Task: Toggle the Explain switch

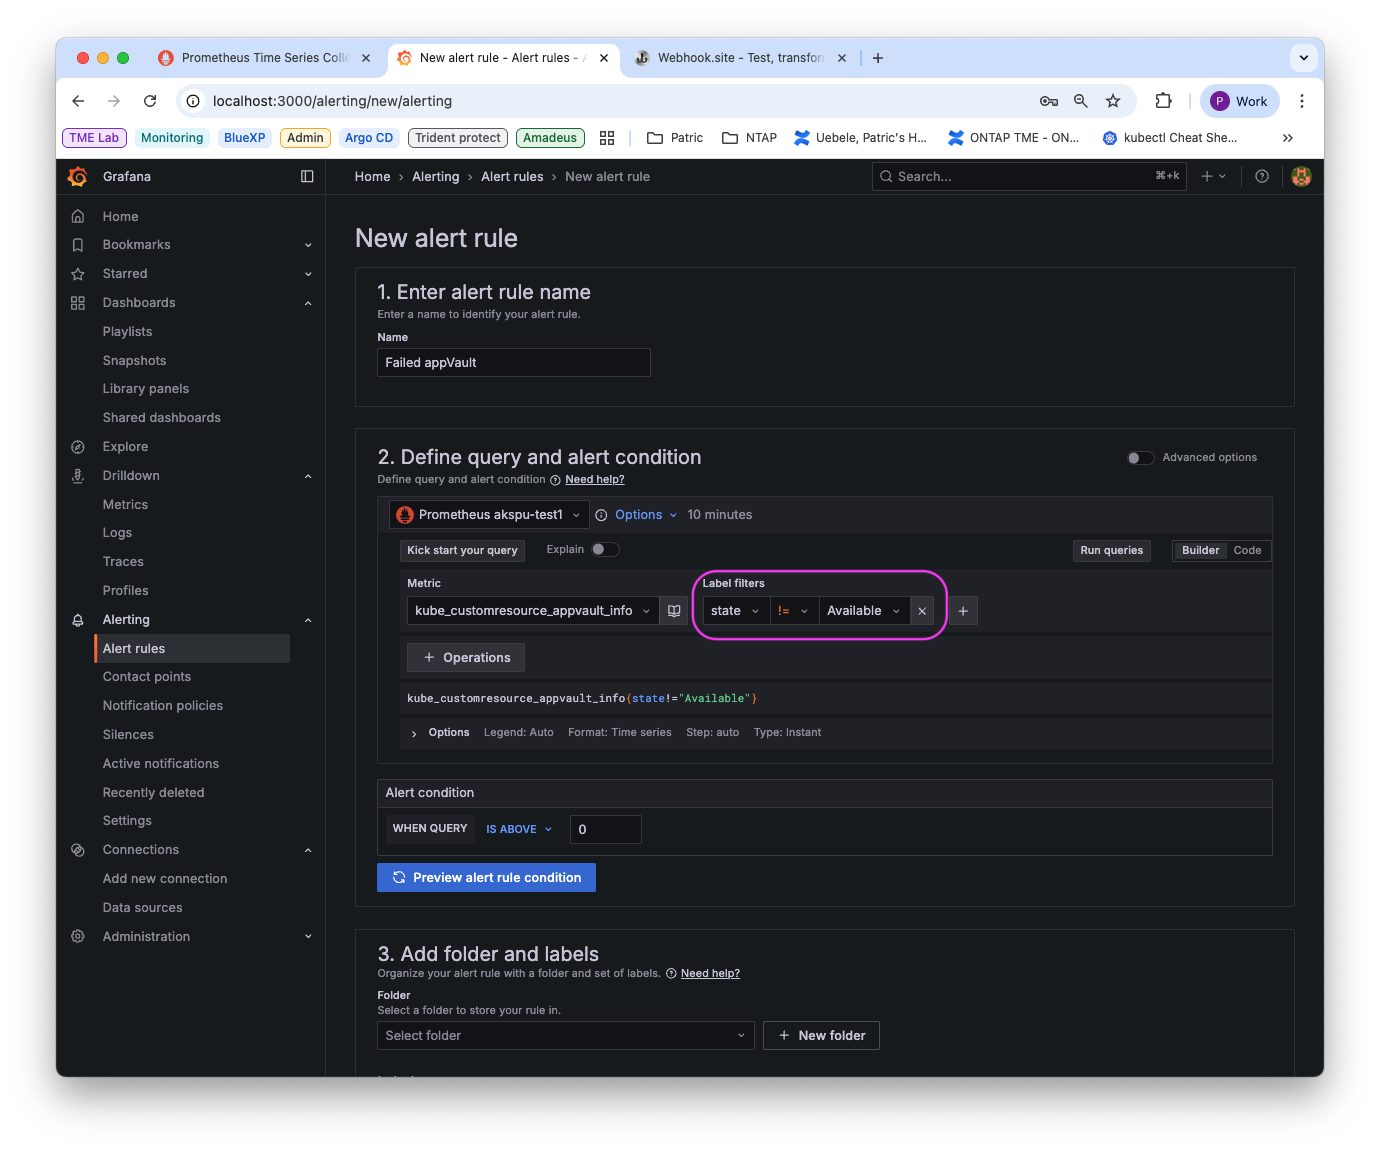Action: point(605,549)
